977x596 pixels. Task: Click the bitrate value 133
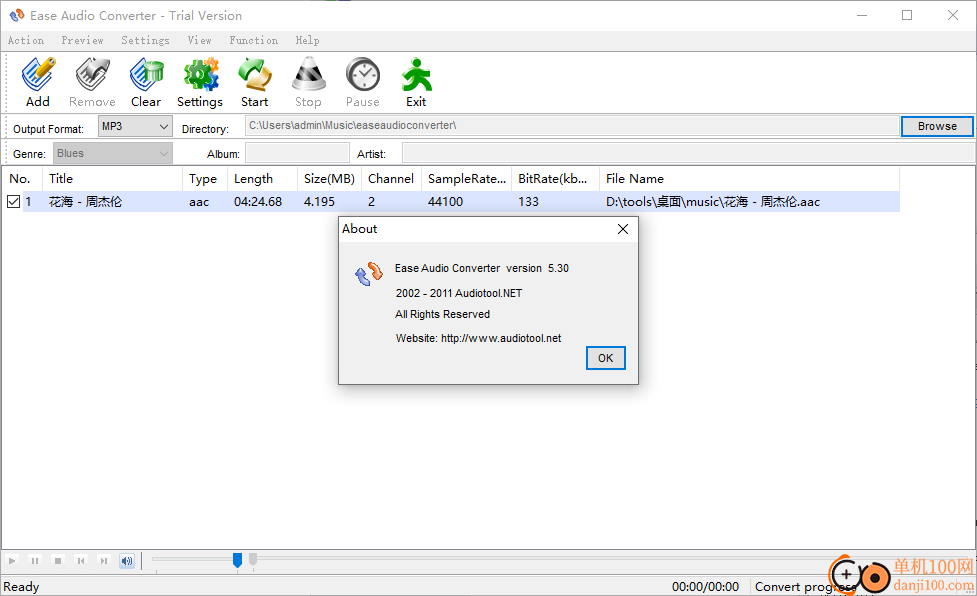[x=528, y=202]
